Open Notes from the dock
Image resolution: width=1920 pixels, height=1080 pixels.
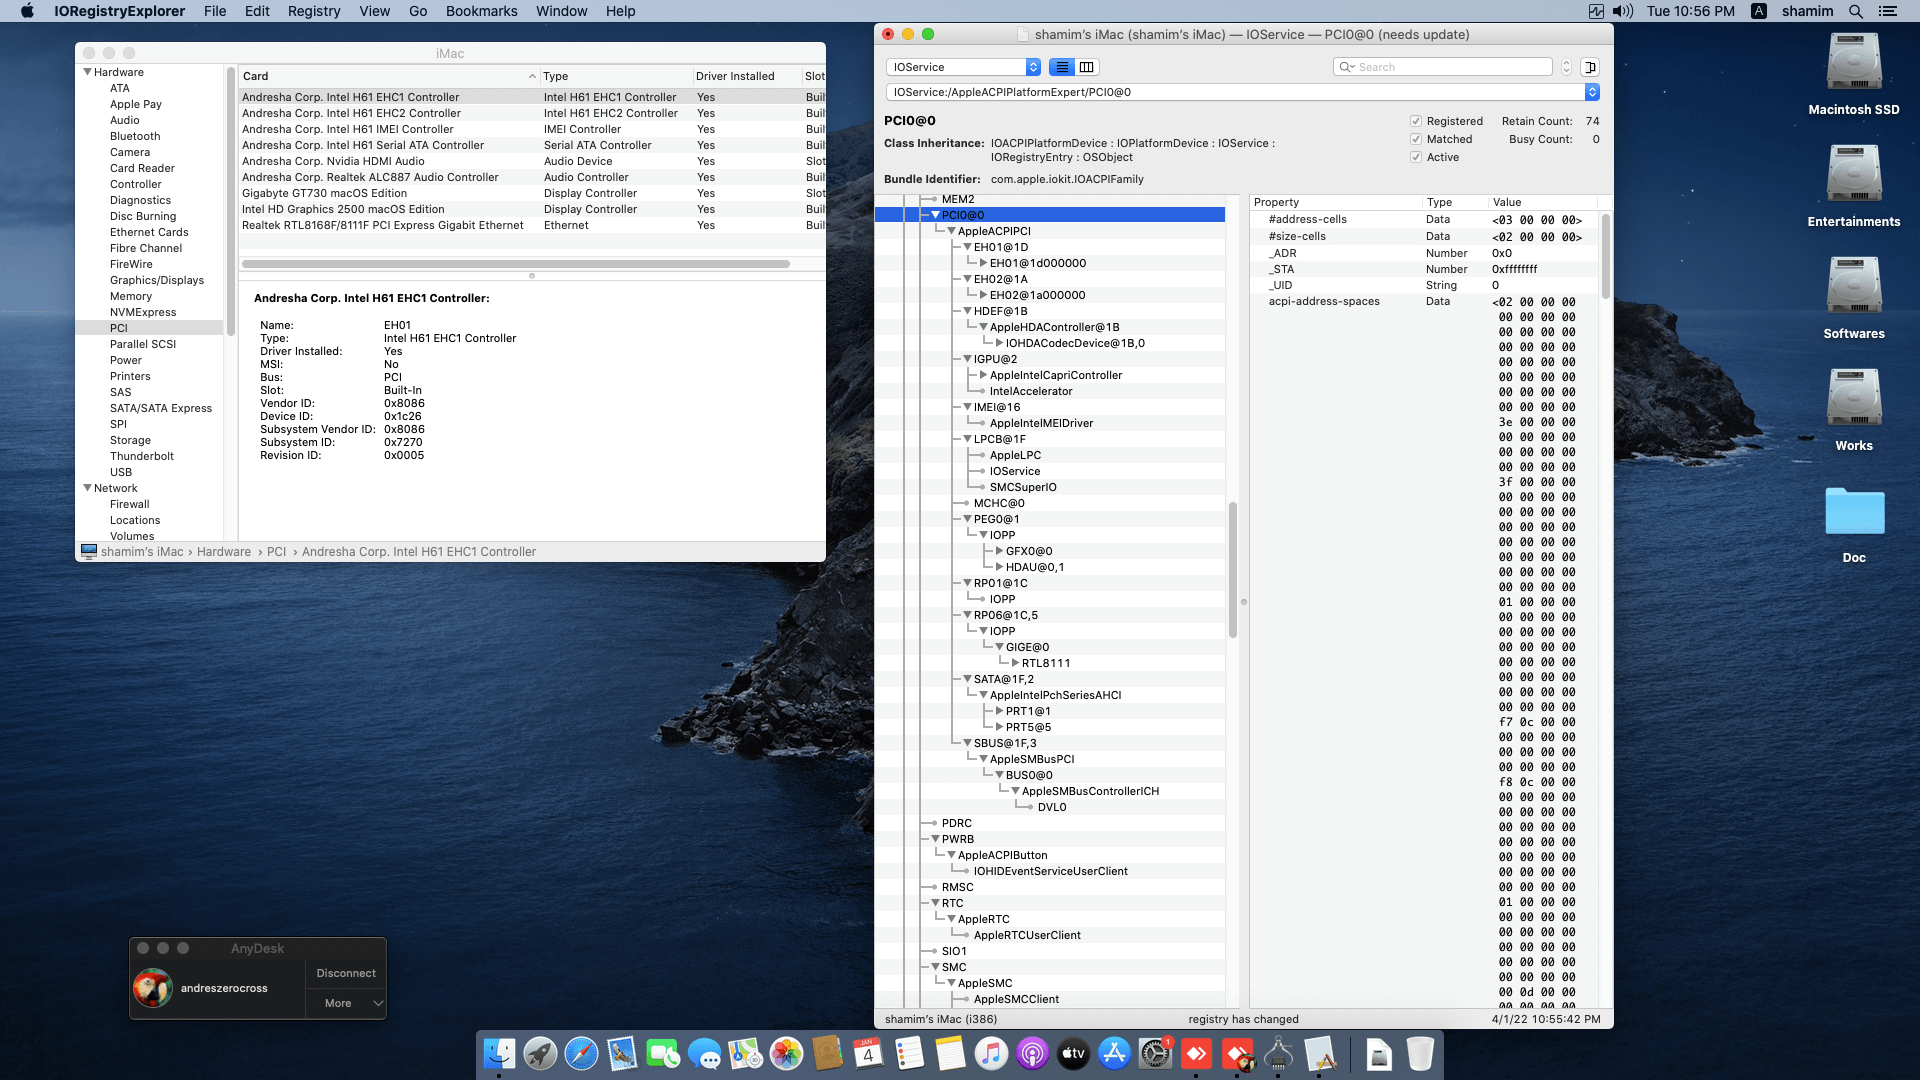tap(950, 1053)
